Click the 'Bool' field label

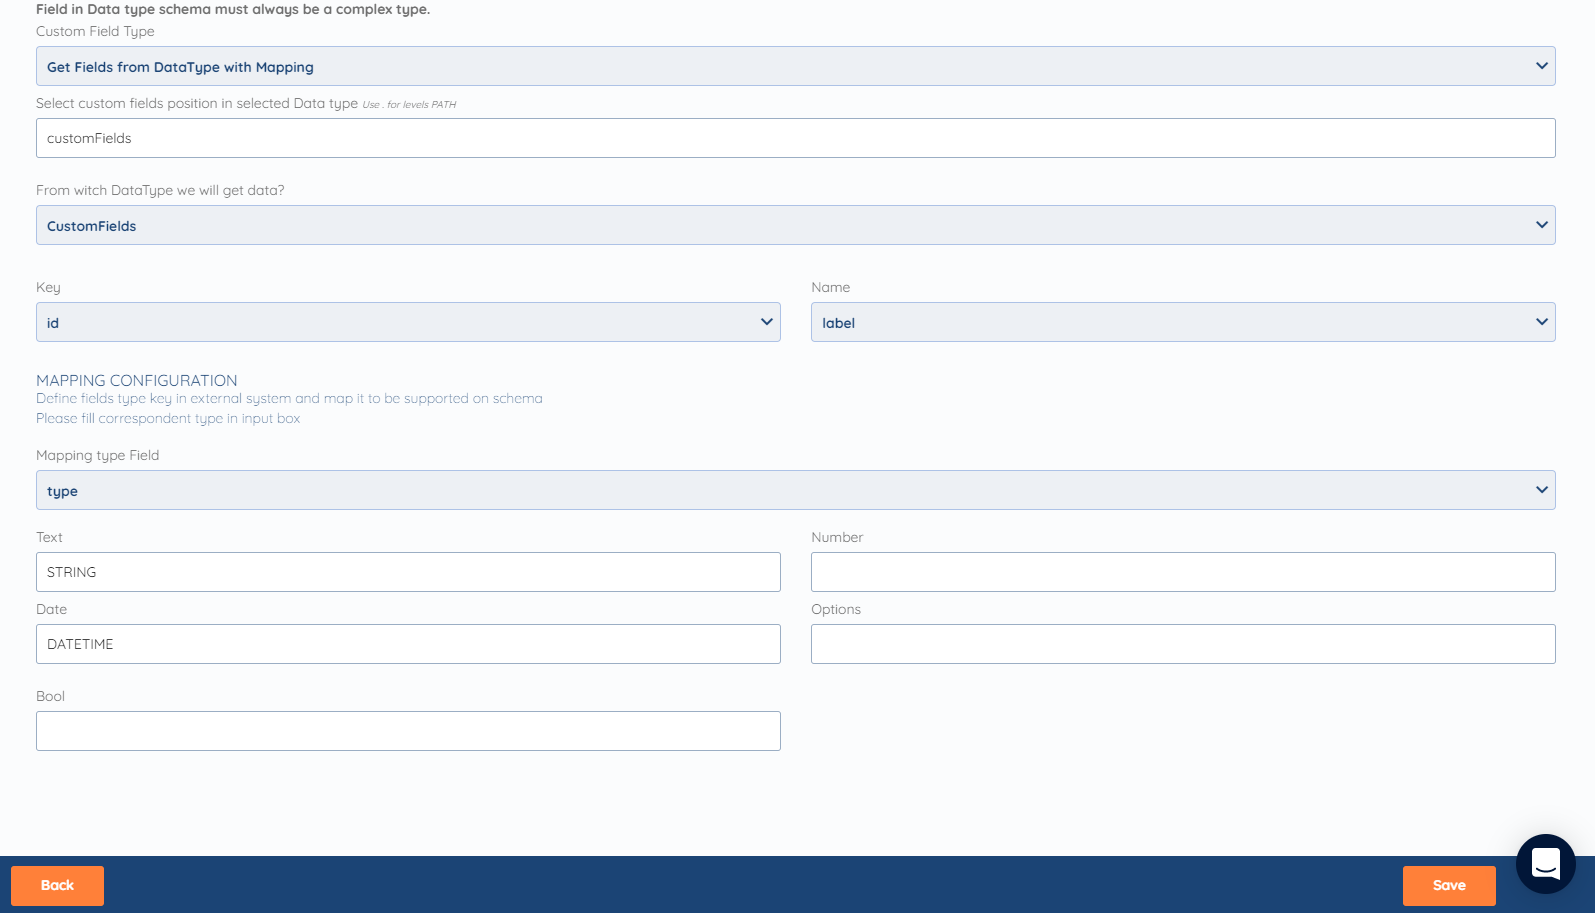click(x=50, y=696)
